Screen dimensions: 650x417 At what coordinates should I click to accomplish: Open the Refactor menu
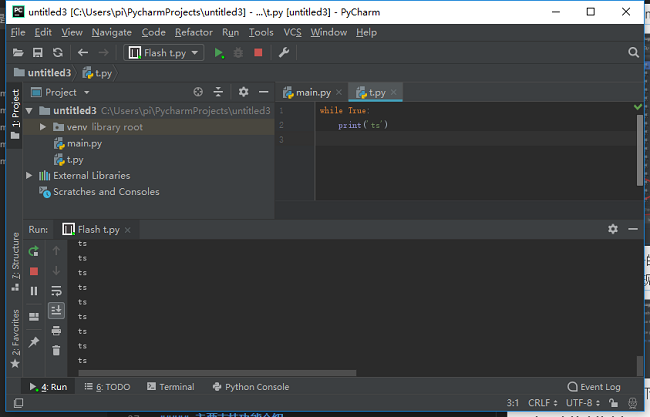(194, 32)
